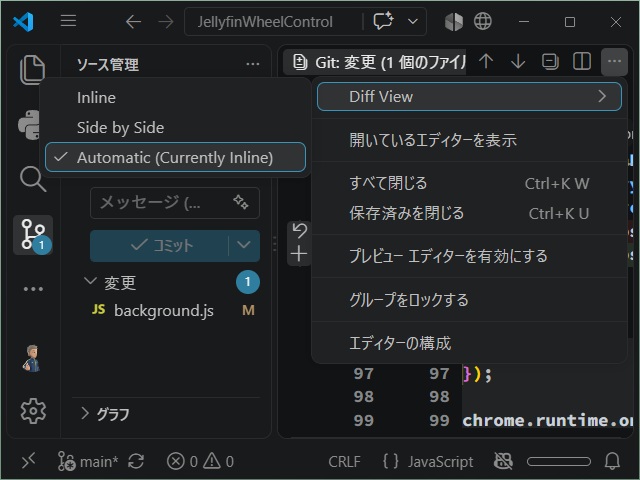Click the sync changes status bar icon
Screen dimensions: 640x480
point(136,462)
